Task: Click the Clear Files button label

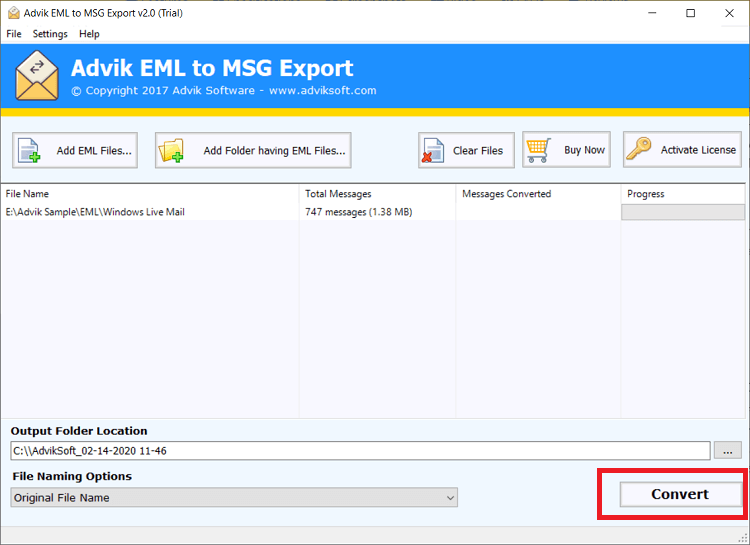Action: pos(478,151)
